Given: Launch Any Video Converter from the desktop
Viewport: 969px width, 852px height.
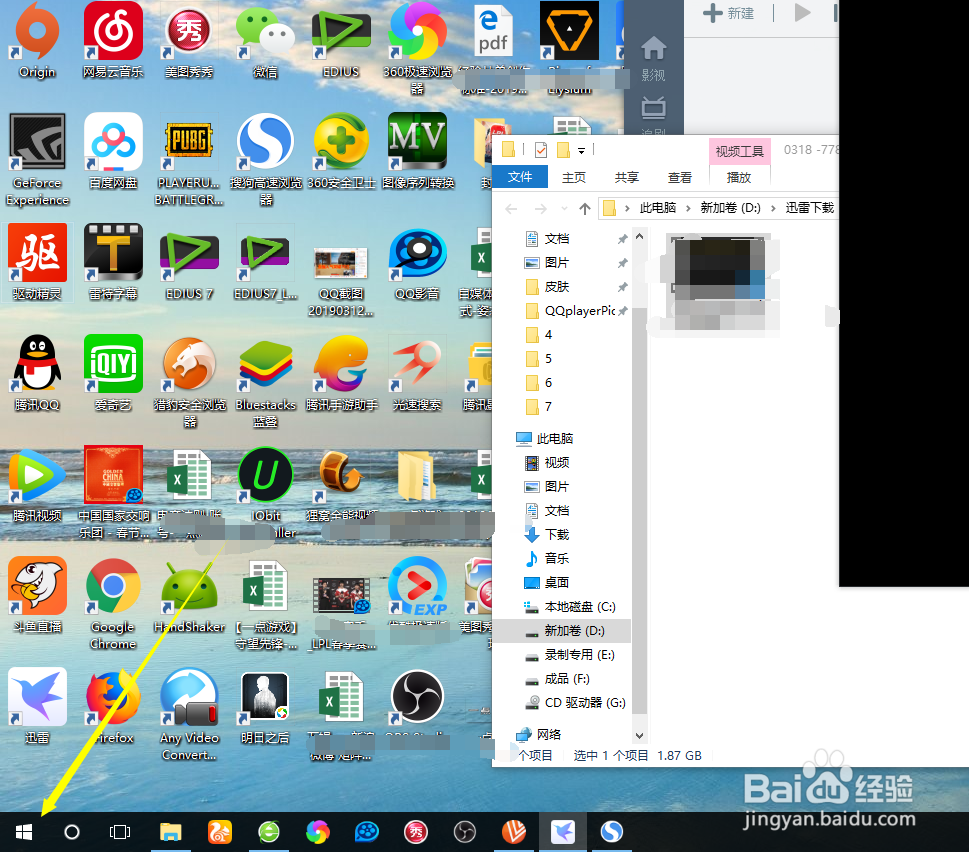Looking at the screenshot, I should (x=189, y=714).
